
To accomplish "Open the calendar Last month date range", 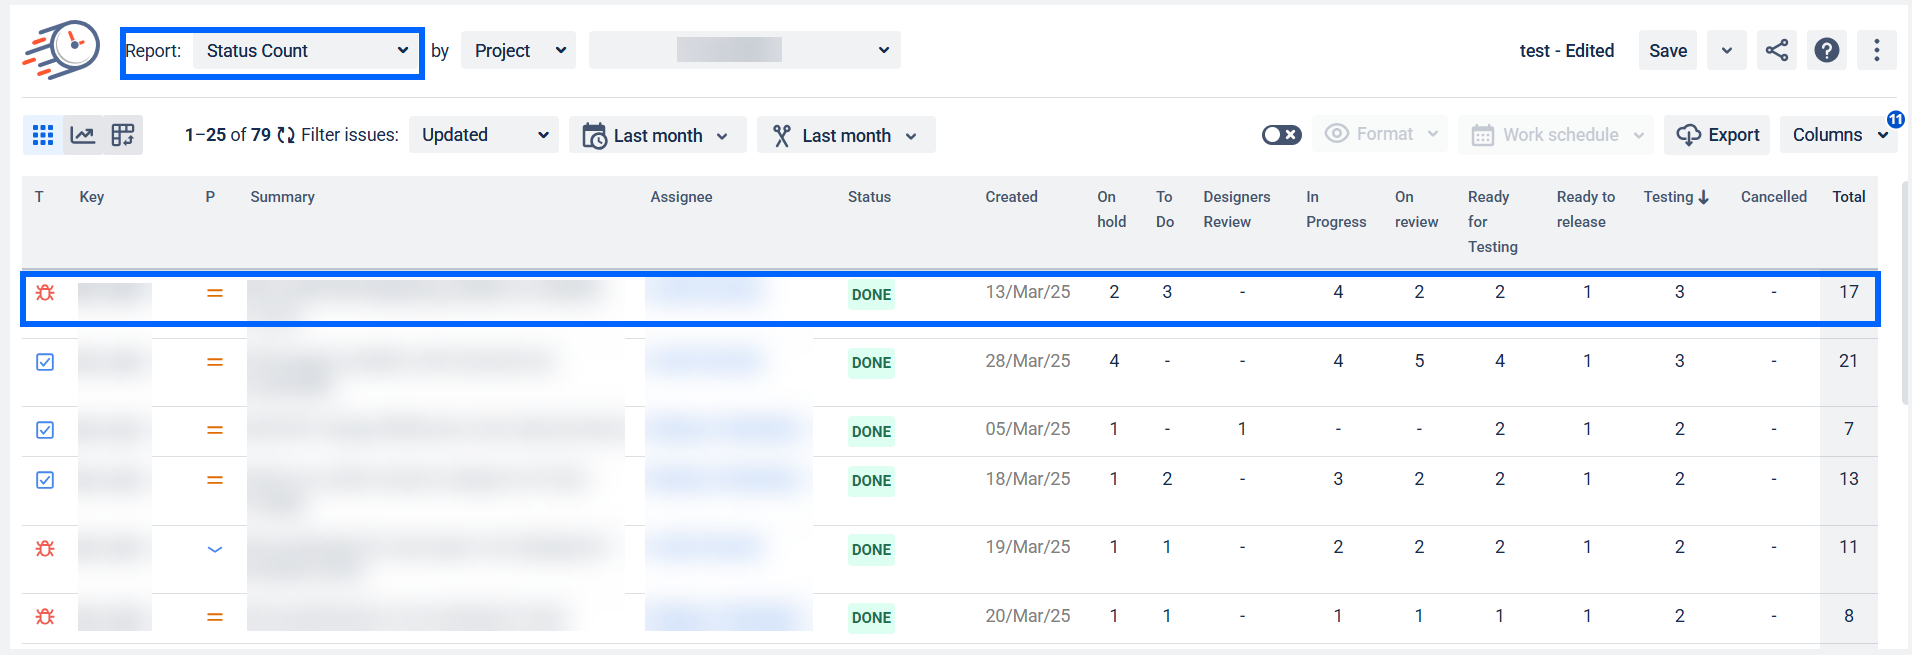I will pyautogui.click(x=657, y=135).
